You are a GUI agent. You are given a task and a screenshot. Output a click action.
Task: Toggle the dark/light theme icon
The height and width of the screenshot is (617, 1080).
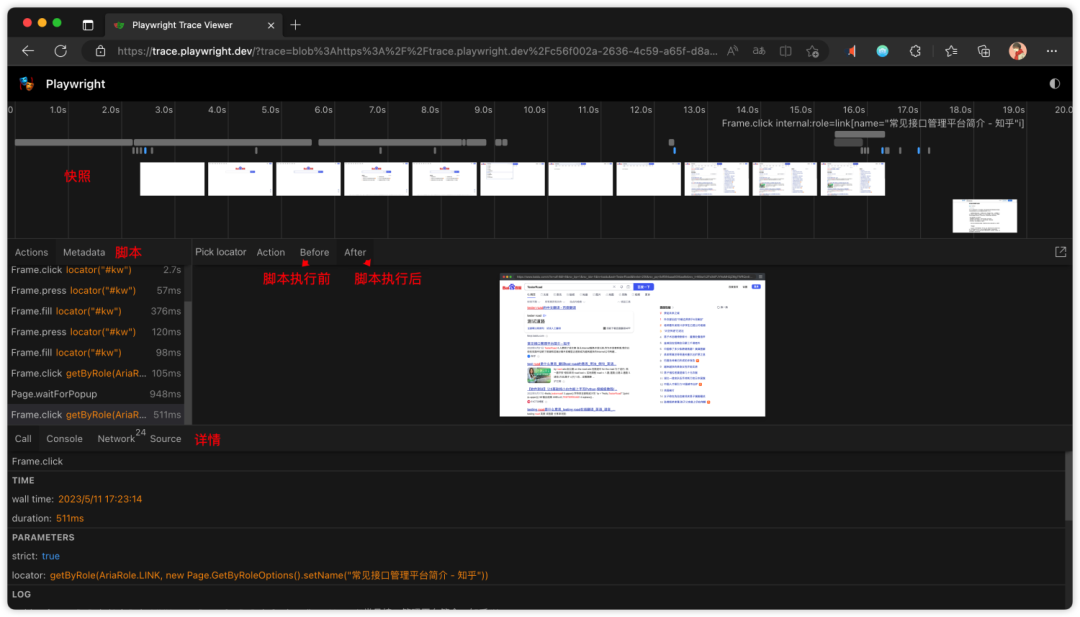[1055, 83]
